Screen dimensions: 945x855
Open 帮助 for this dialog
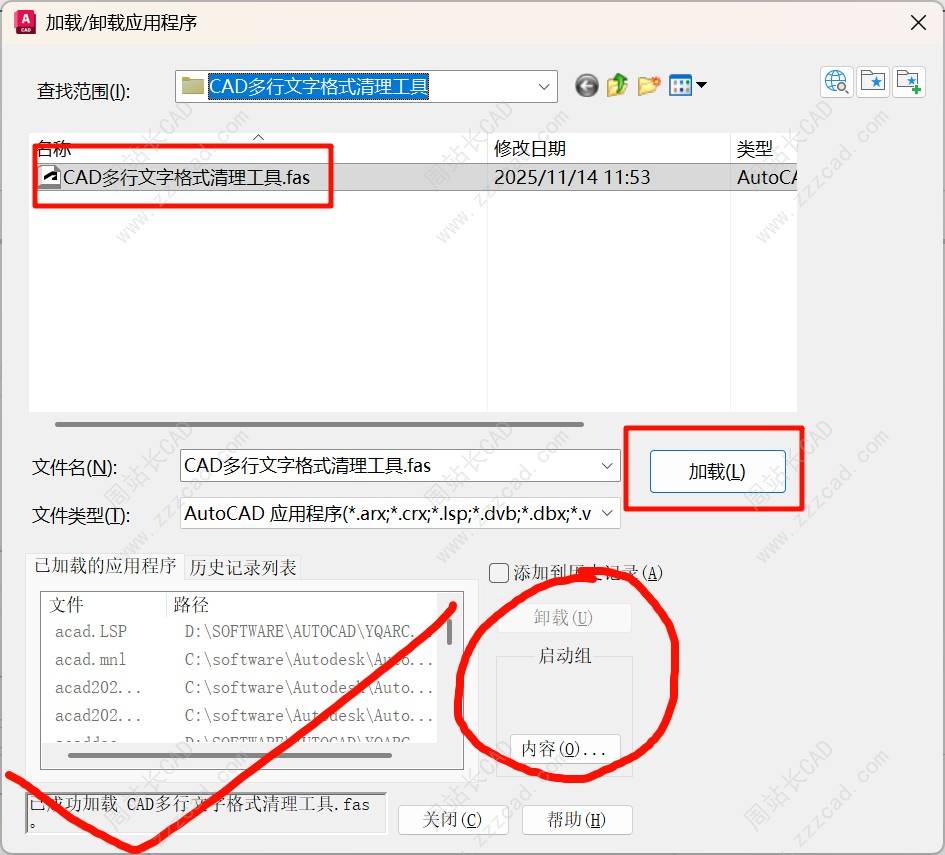click(576, 820)
